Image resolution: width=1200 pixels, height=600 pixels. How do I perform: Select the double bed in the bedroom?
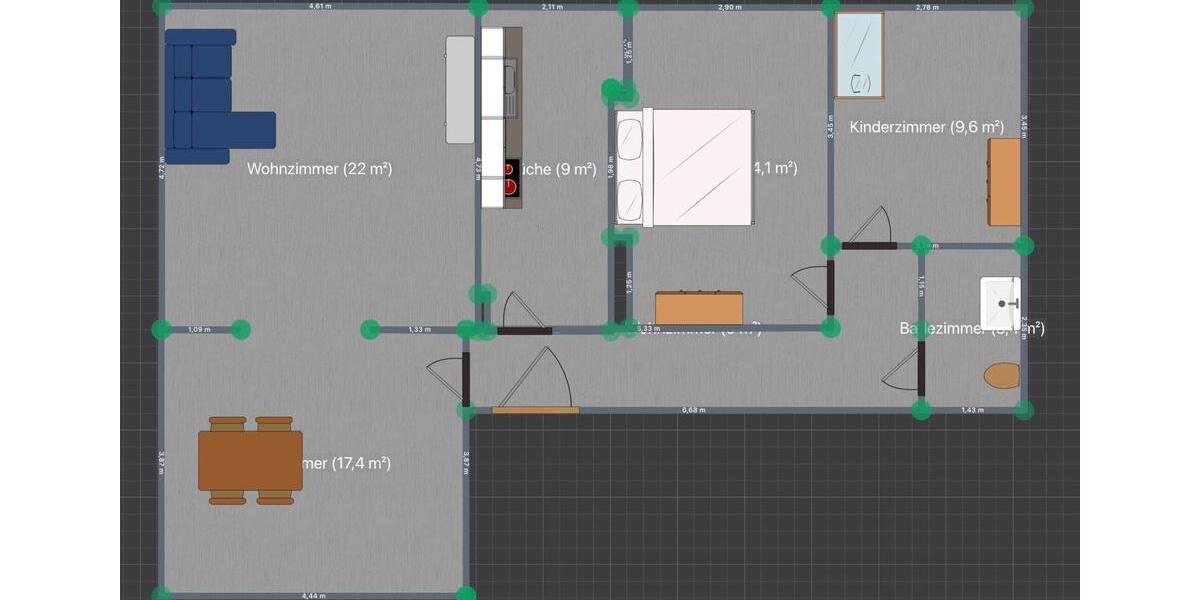pos(684,168)
